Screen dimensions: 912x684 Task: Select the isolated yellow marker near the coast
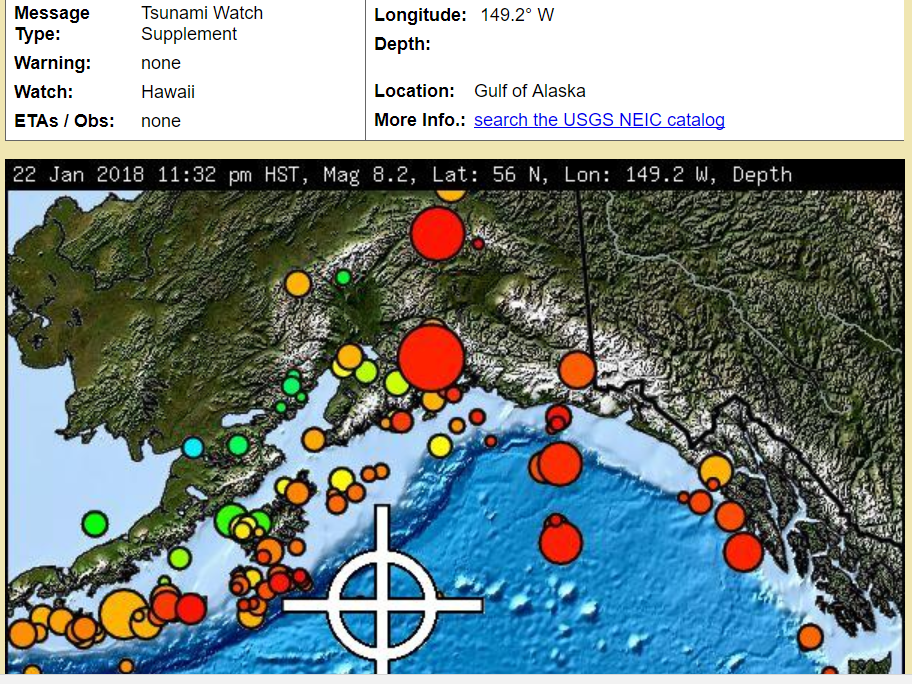(440, 446)
